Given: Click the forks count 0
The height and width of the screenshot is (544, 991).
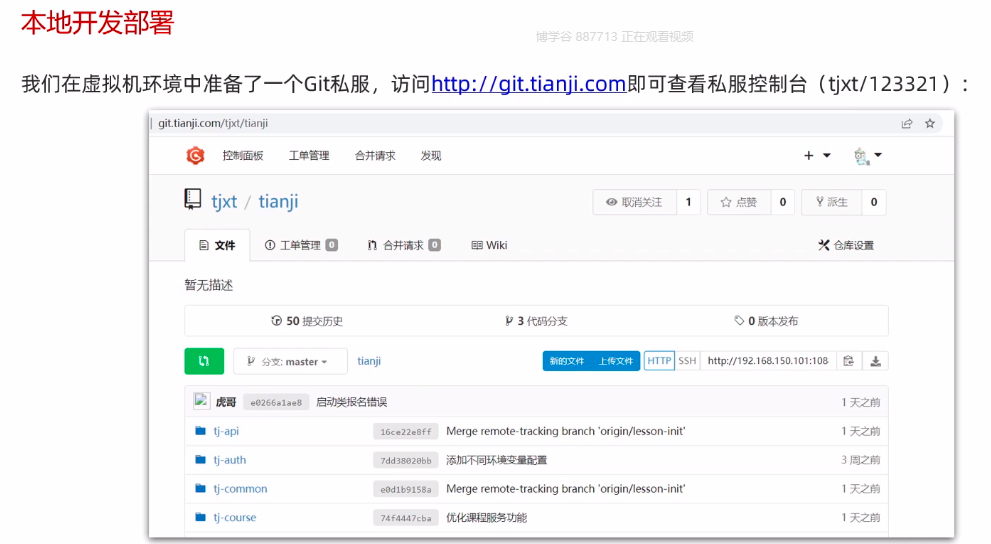Looking at the screenshot, I should (874, 202).
